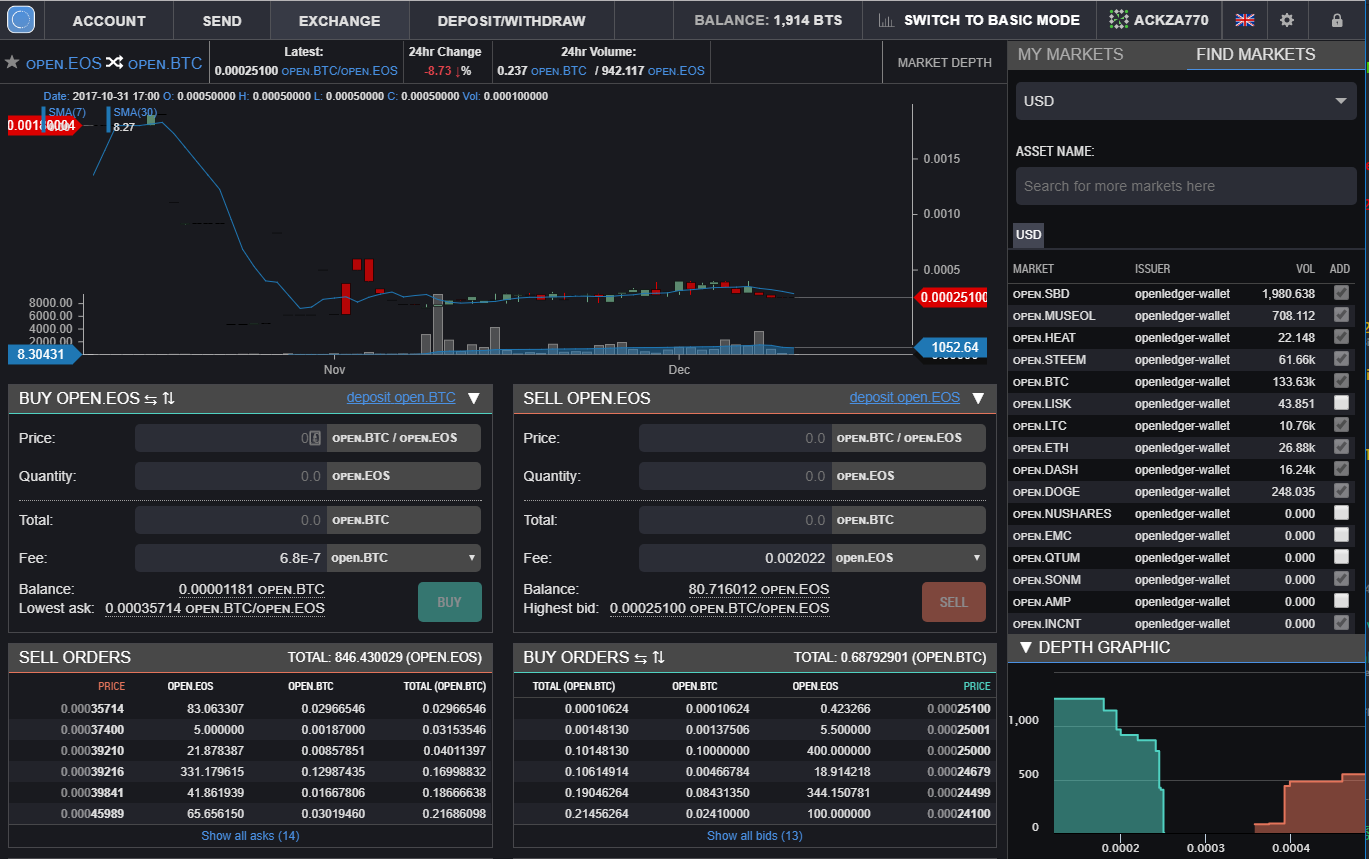1369x859 pixels.
Task: Click the buy balance 0.00001181 OPEN.BTC
Action: (252, 589)
